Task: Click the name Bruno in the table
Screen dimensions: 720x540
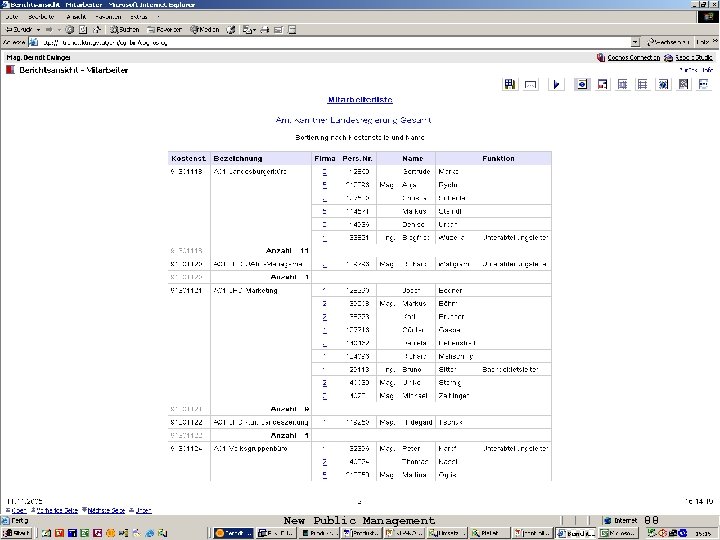Action: click(411, 370)
